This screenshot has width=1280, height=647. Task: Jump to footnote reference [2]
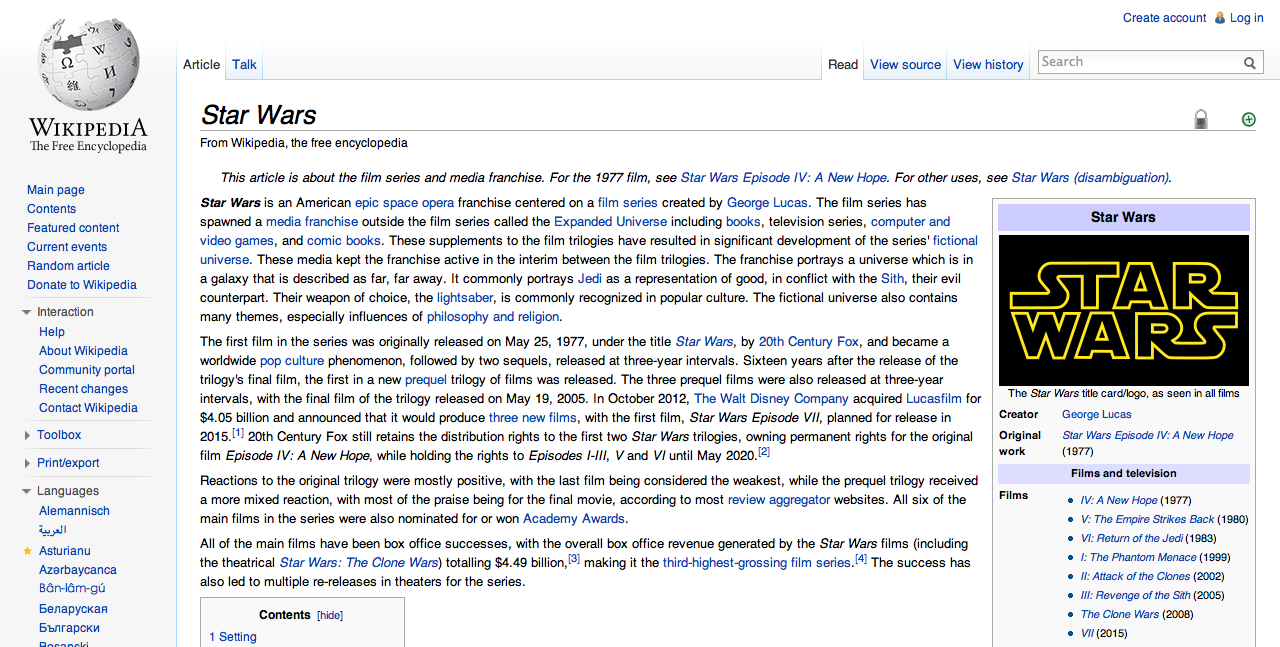click(x=764, y=452)
